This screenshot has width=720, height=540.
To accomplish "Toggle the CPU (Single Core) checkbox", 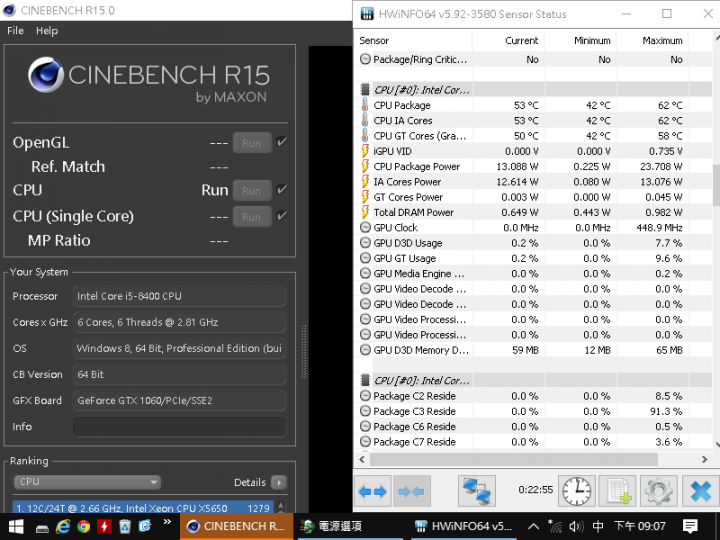I will [282, 215].
